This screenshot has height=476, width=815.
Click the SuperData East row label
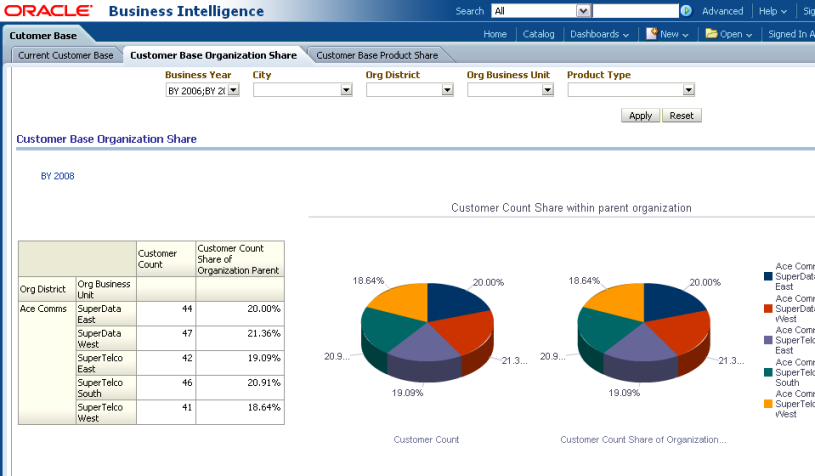coord(106,314)
